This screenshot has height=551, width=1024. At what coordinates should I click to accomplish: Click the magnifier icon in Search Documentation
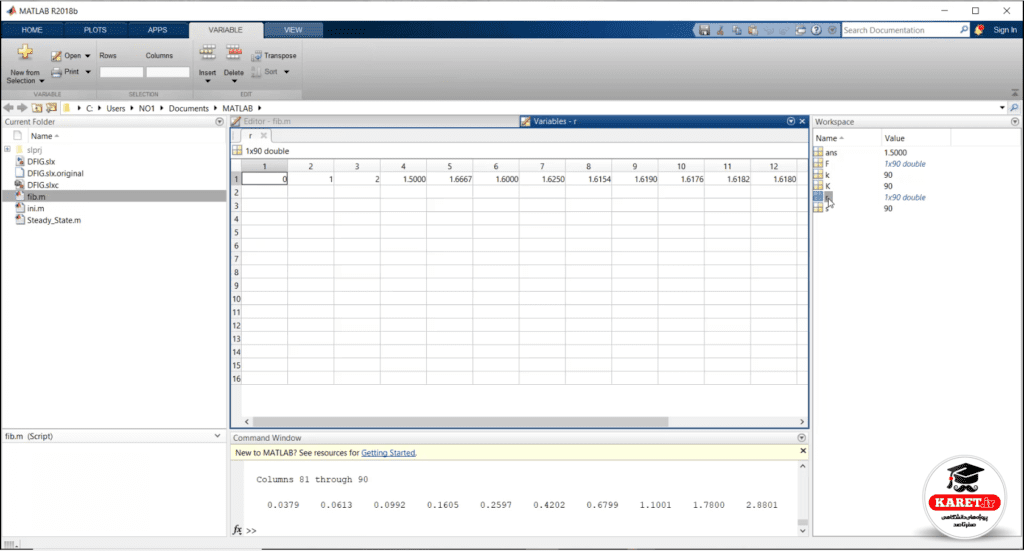[963, 30]
